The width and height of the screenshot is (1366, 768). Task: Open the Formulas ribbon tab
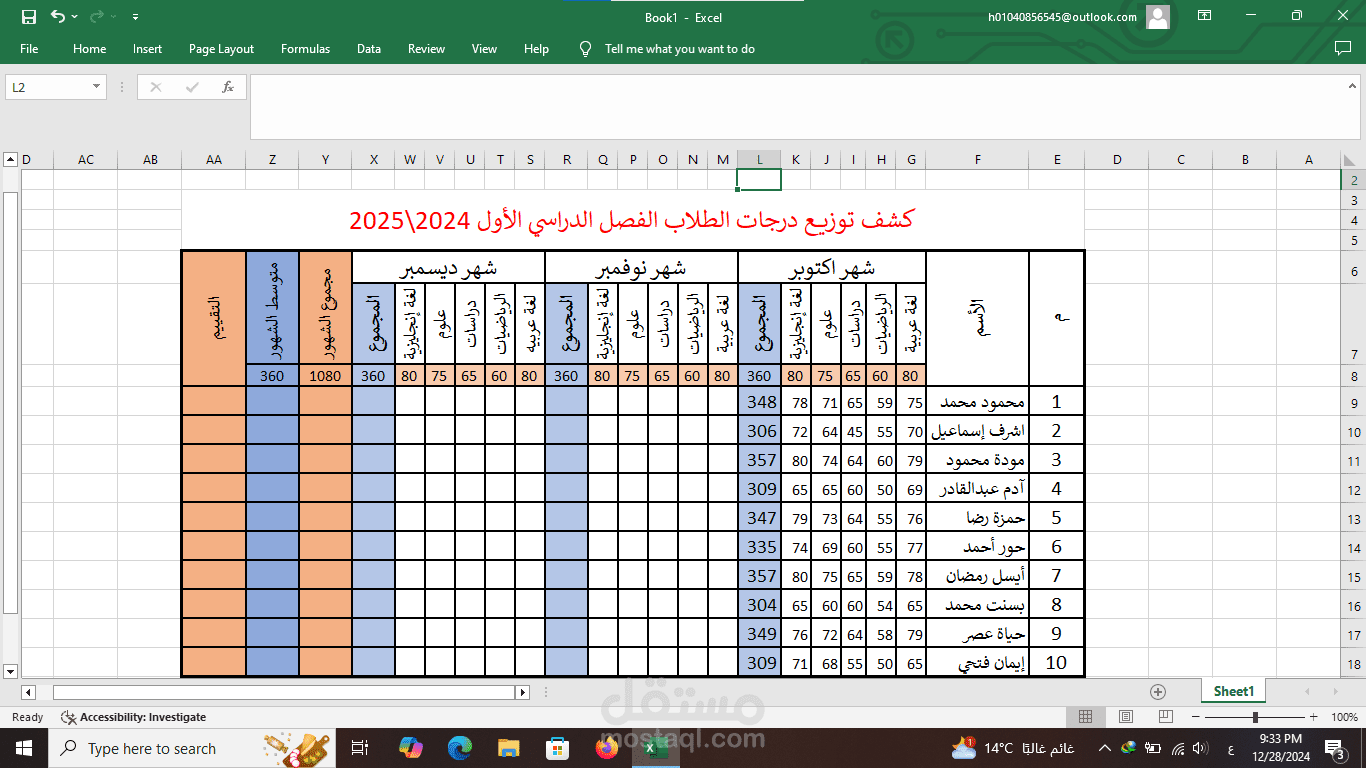[x=305, y=49]
